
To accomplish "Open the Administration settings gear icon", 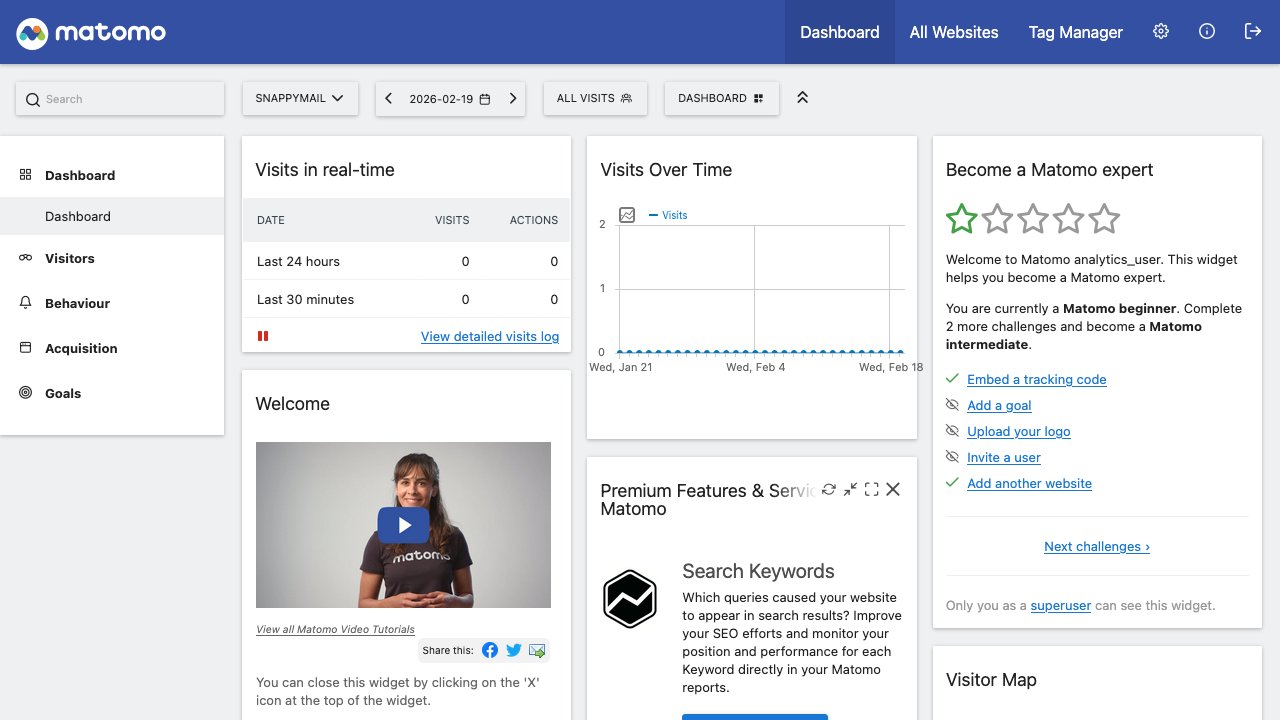I will (1160, 32).
